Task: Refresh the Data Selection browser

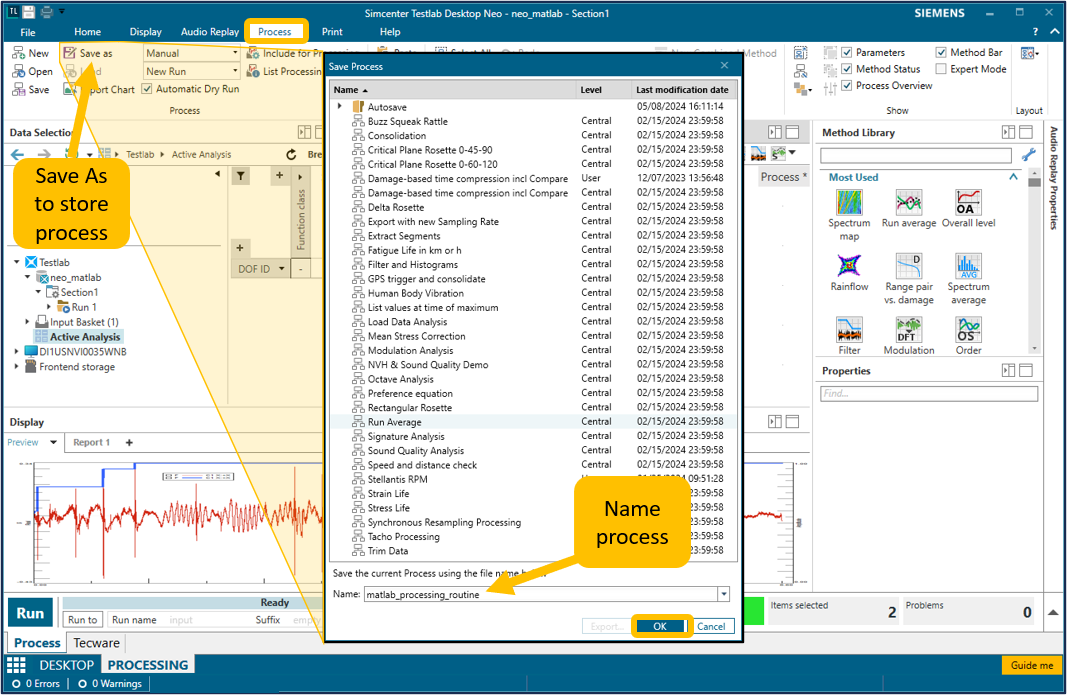Action: click(x=291, y=155)
